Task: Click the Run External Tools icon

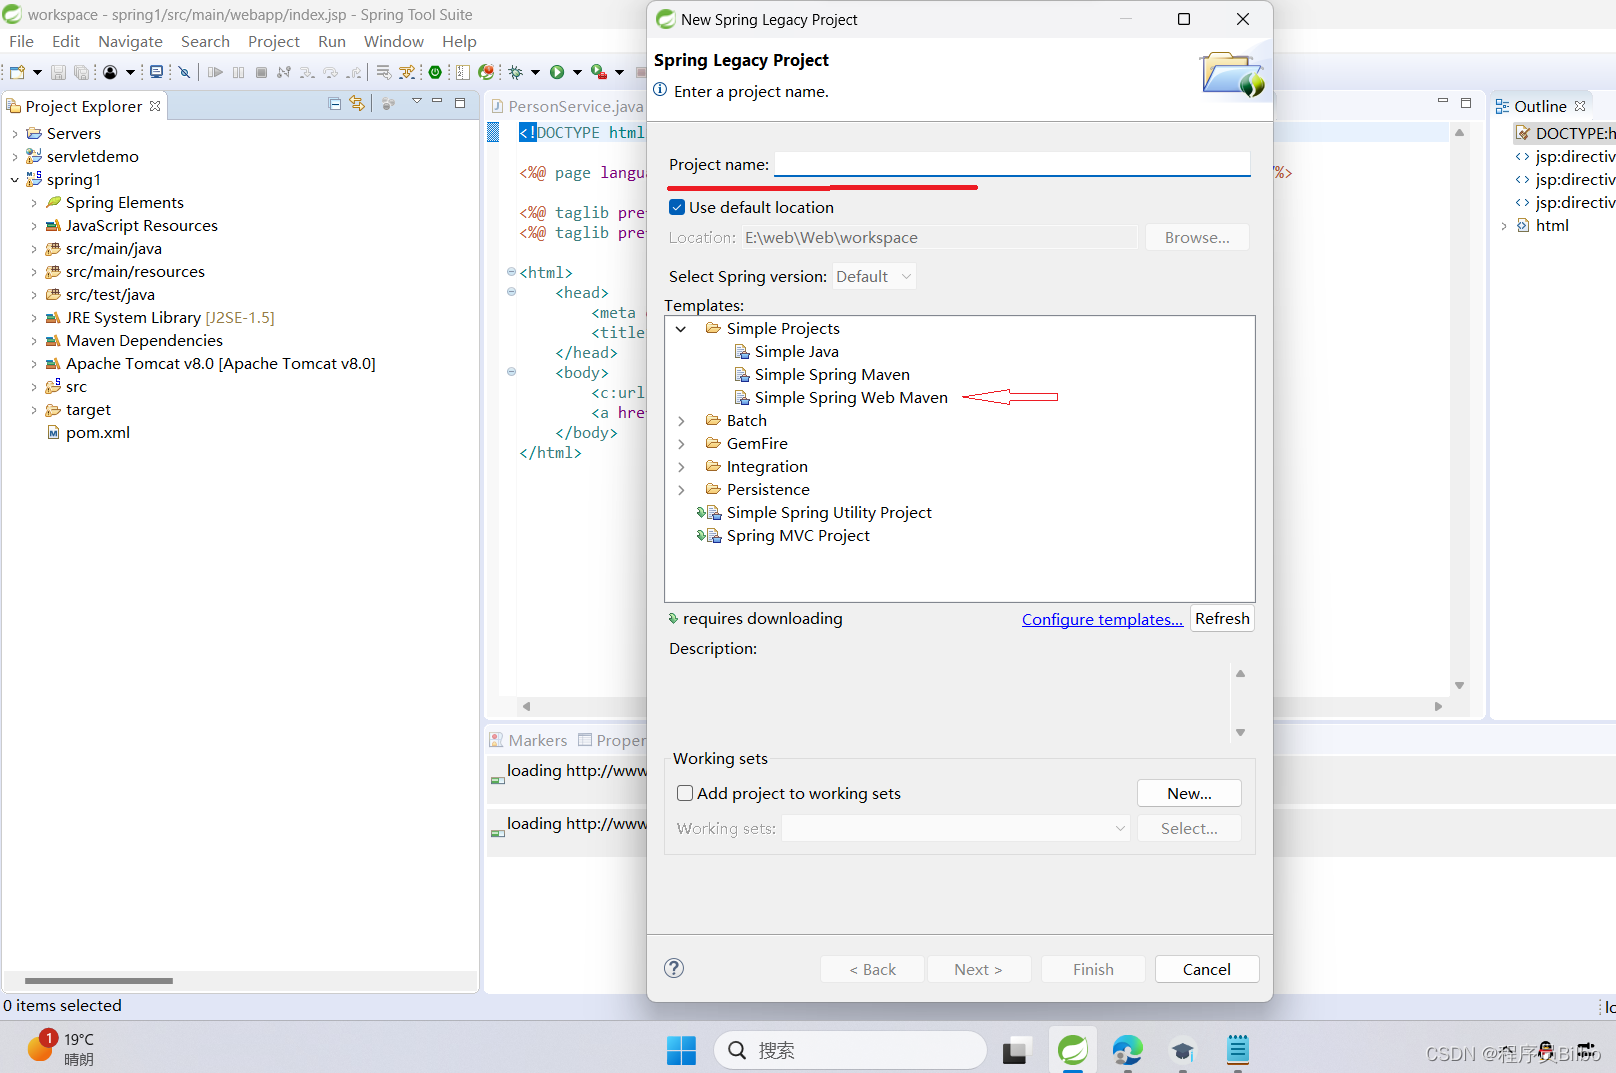Action: (598, 72)
